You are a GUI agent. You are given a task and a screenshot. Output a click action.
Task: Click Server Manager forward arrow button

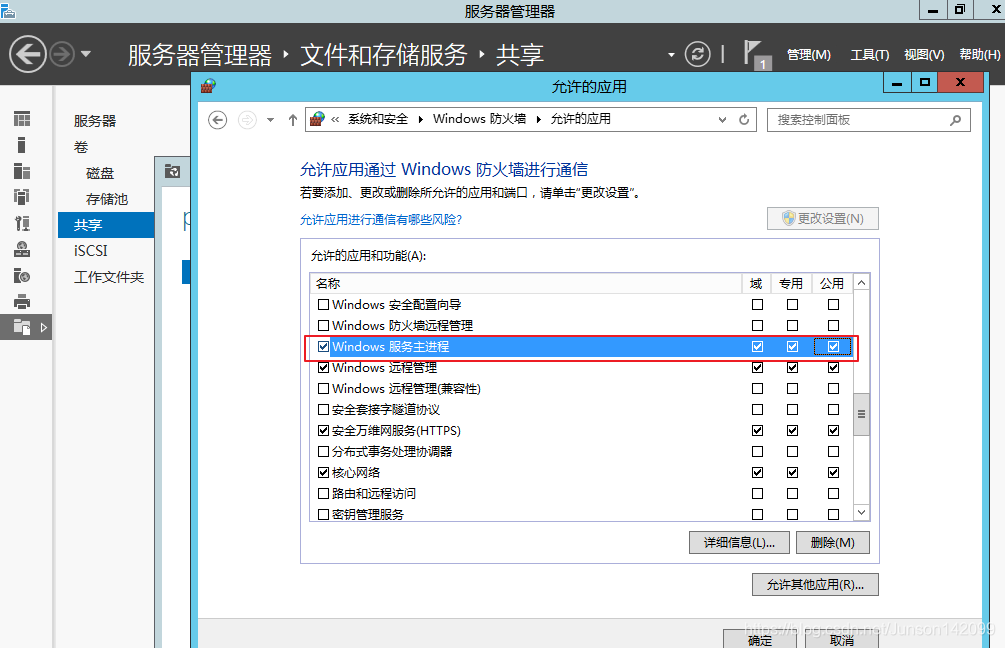click(x=62, y=54)
